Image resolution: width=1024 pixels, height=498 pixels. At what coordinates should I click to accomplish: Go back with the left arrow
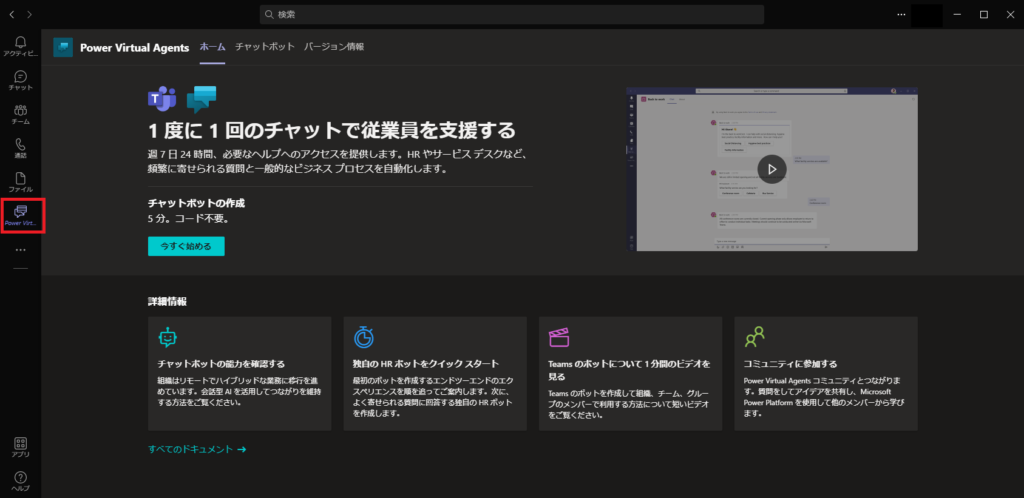[12, 14]
